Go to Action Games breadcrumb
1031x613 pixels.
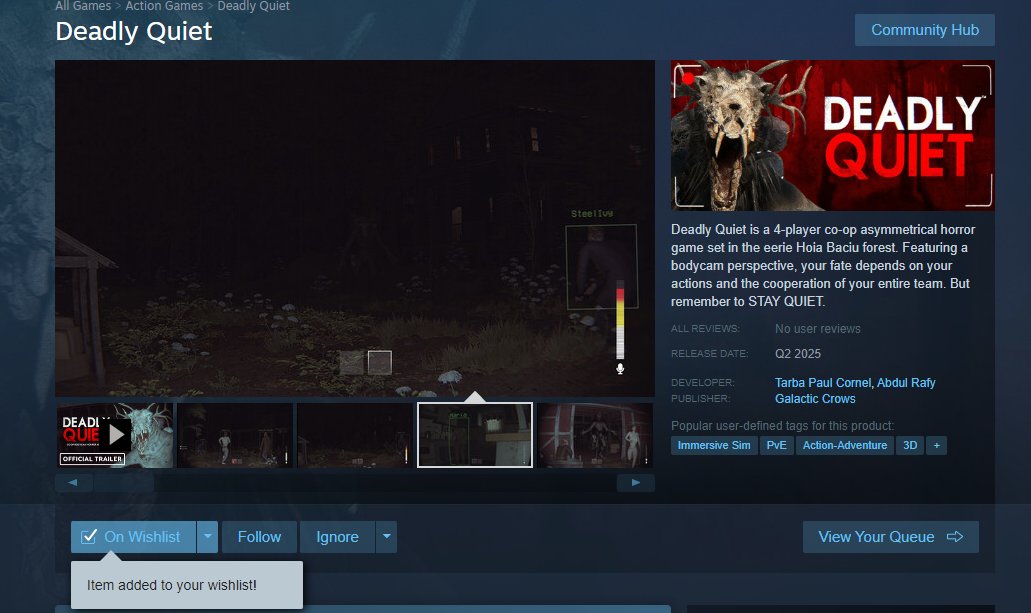click(164, 6)
